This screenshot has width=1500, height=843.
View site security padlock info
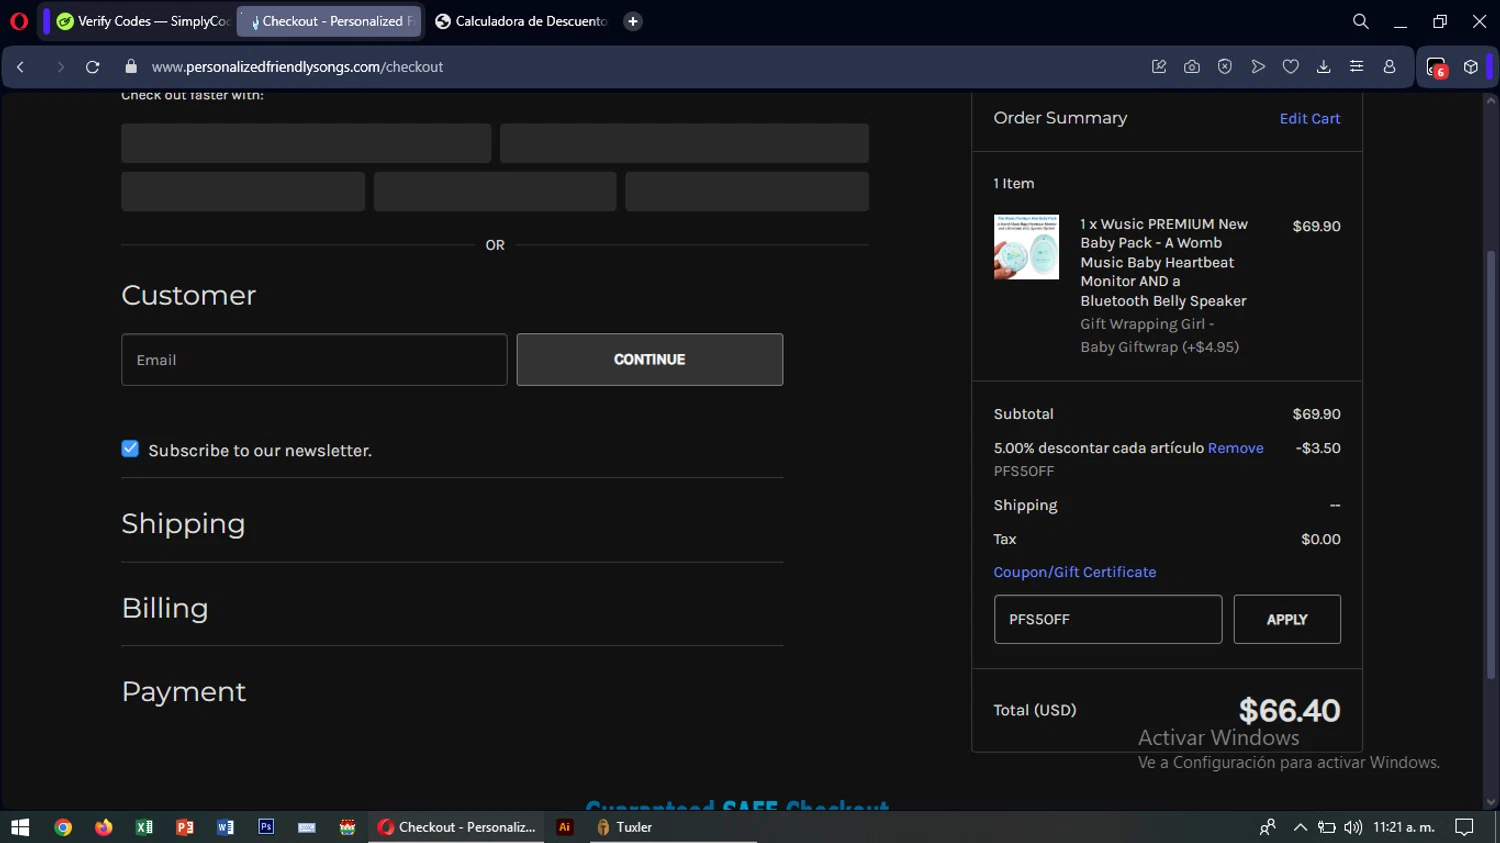(131, 66)
